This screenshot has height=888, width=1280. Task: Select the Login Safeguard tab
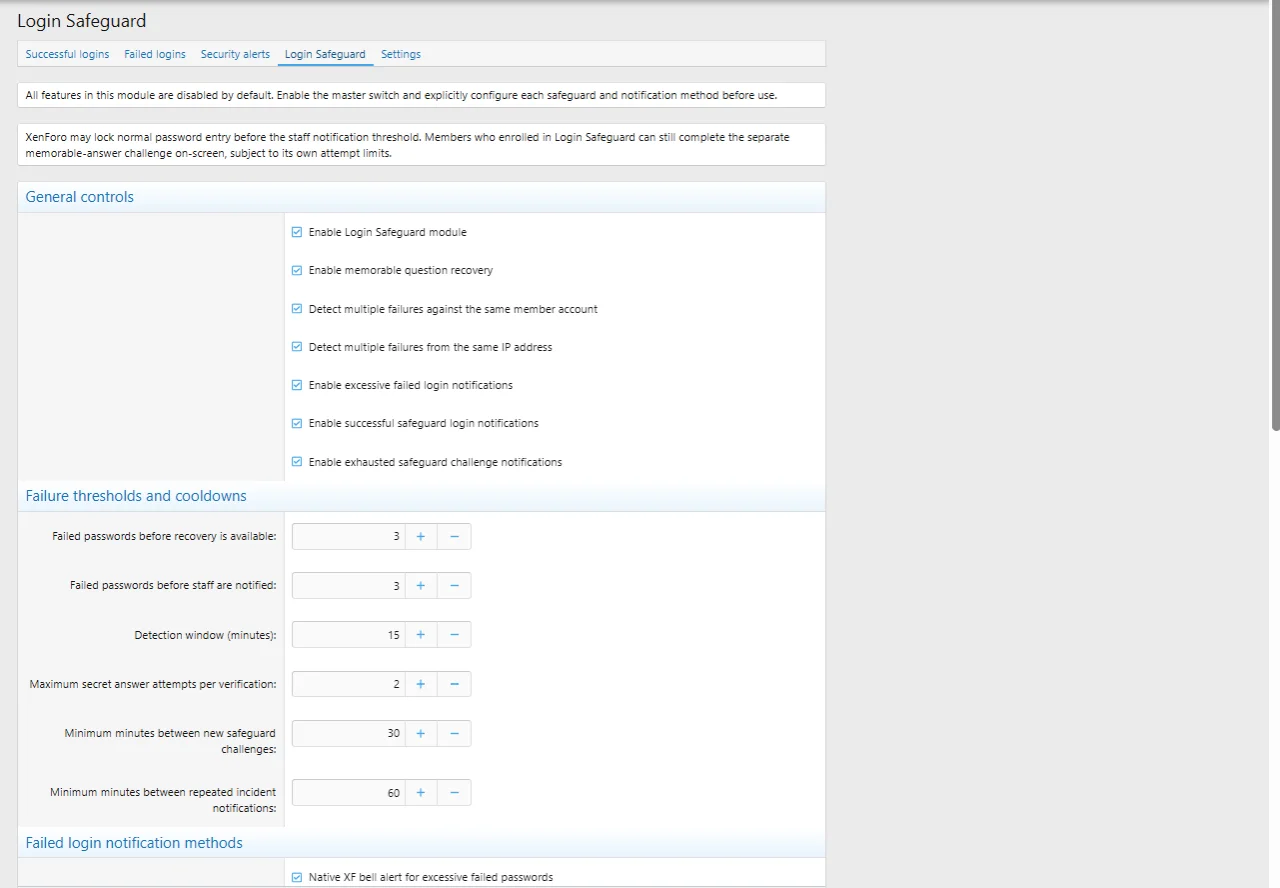click(325, 54)
